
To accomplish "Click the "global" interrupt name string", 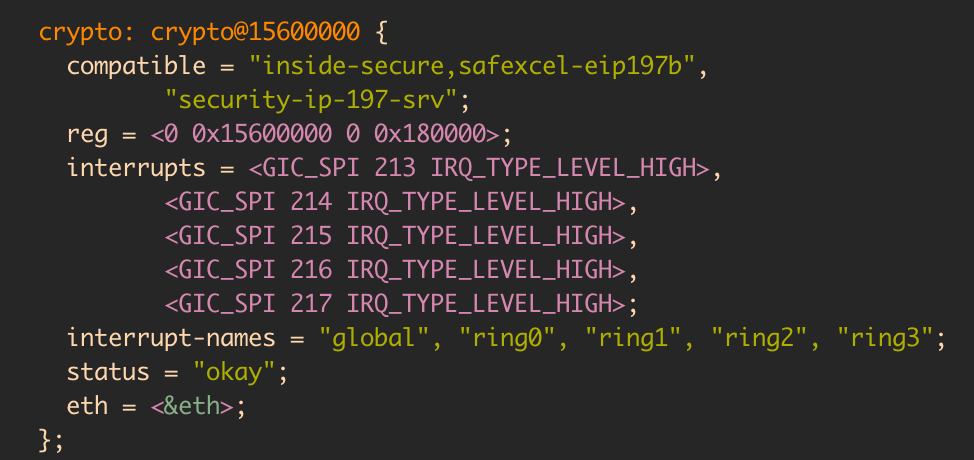I will tap(374, 338).
